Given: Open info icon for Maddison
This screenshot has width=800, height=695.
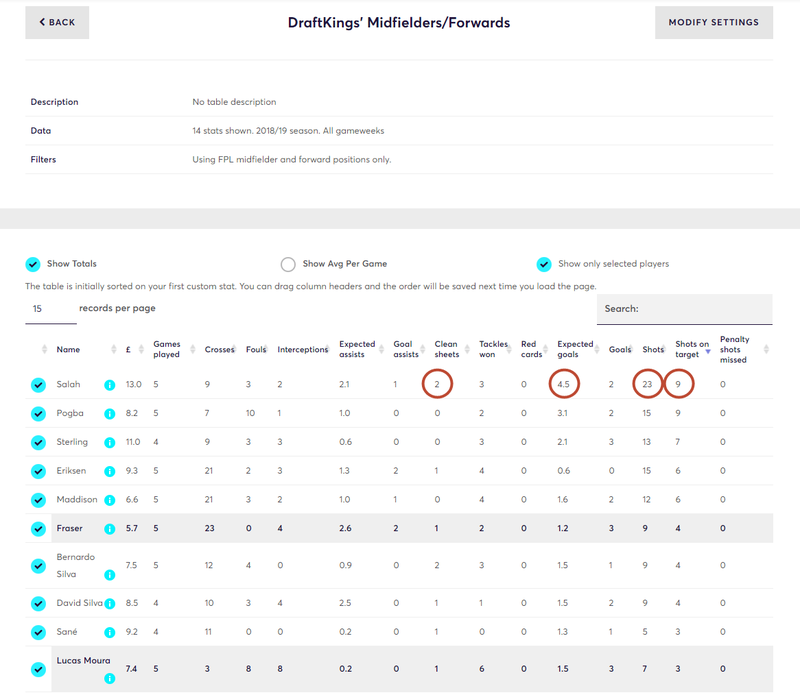Looking at the screenshot, I should [110, 500].
